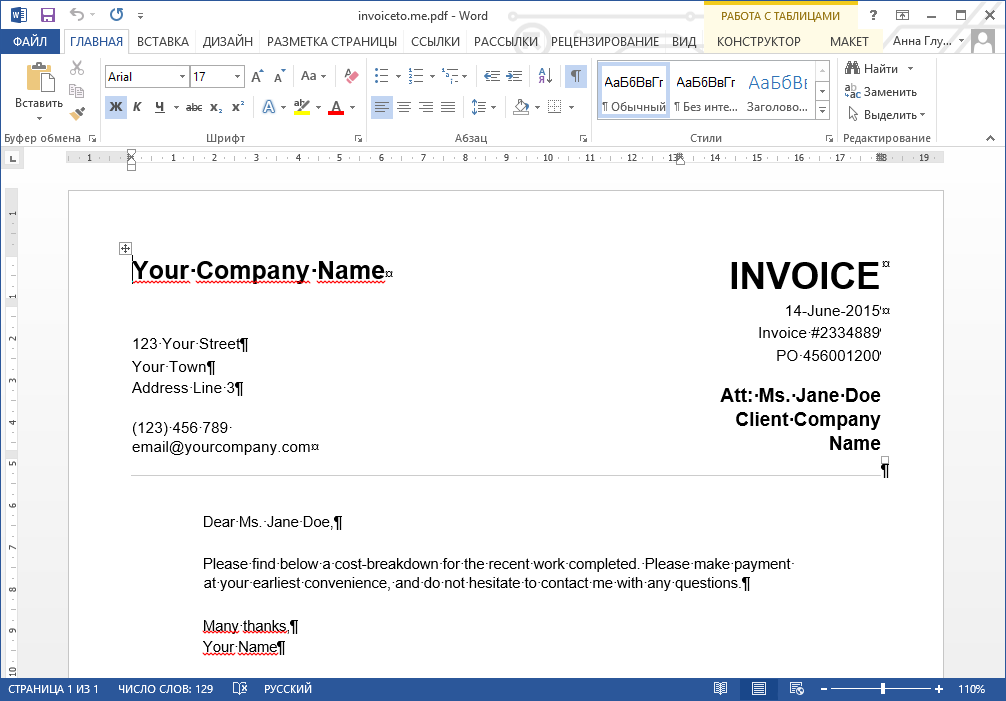This screenshot has width=1006, height=701.
Task: Apply subscript formatting
Action: (x=216, y=107)
